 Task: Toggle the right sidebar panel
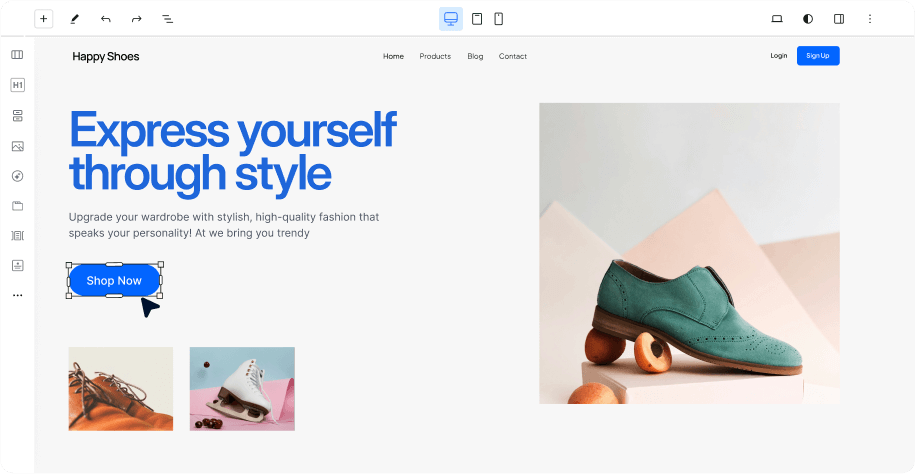[839, 19]
